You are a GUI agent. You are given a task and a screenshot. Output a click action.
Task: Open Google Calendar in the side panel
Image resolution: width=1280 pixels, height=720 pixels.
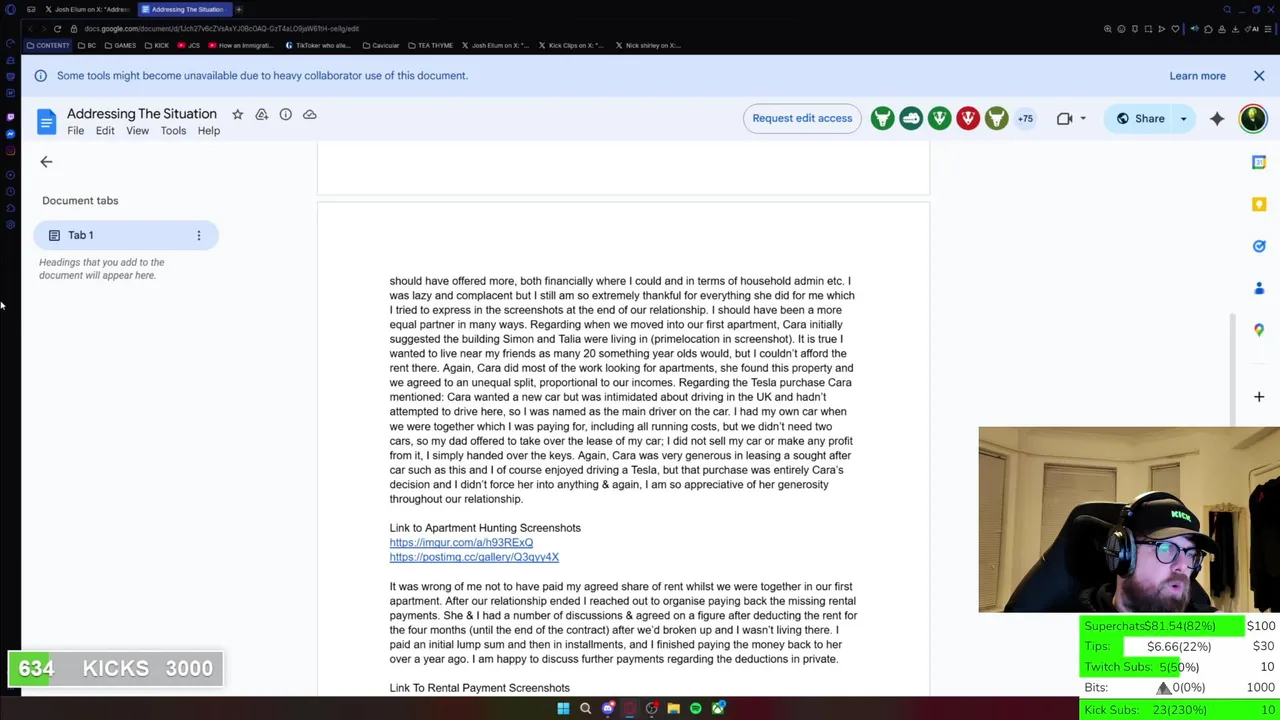click(1259, 162)
